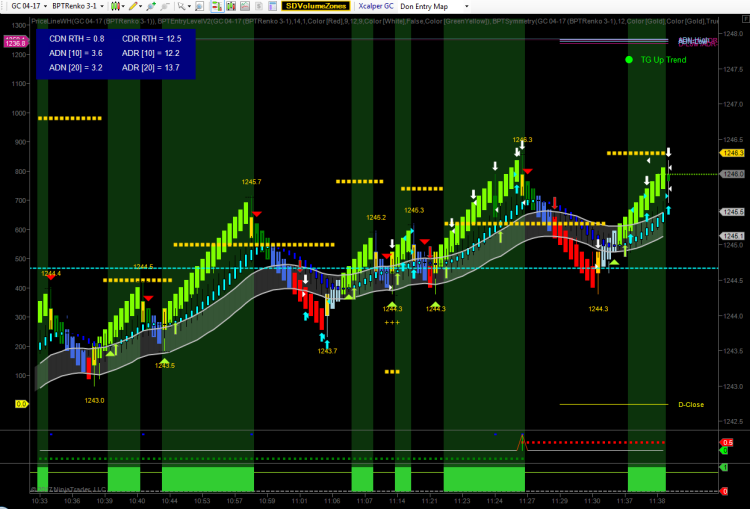
Task: Click the TG Up Trend label
Action: click(x=663, y=60)
